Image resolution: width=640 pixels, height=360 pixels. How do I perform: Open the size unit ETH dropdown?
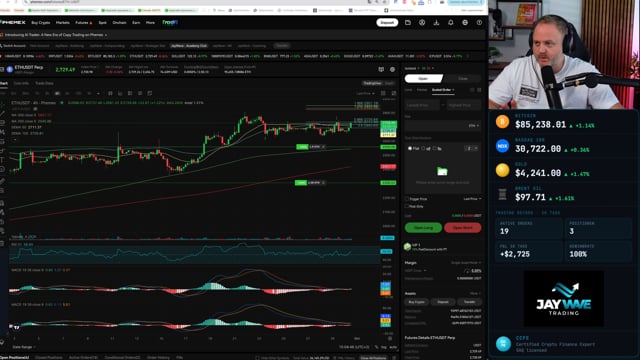[474, 126]
